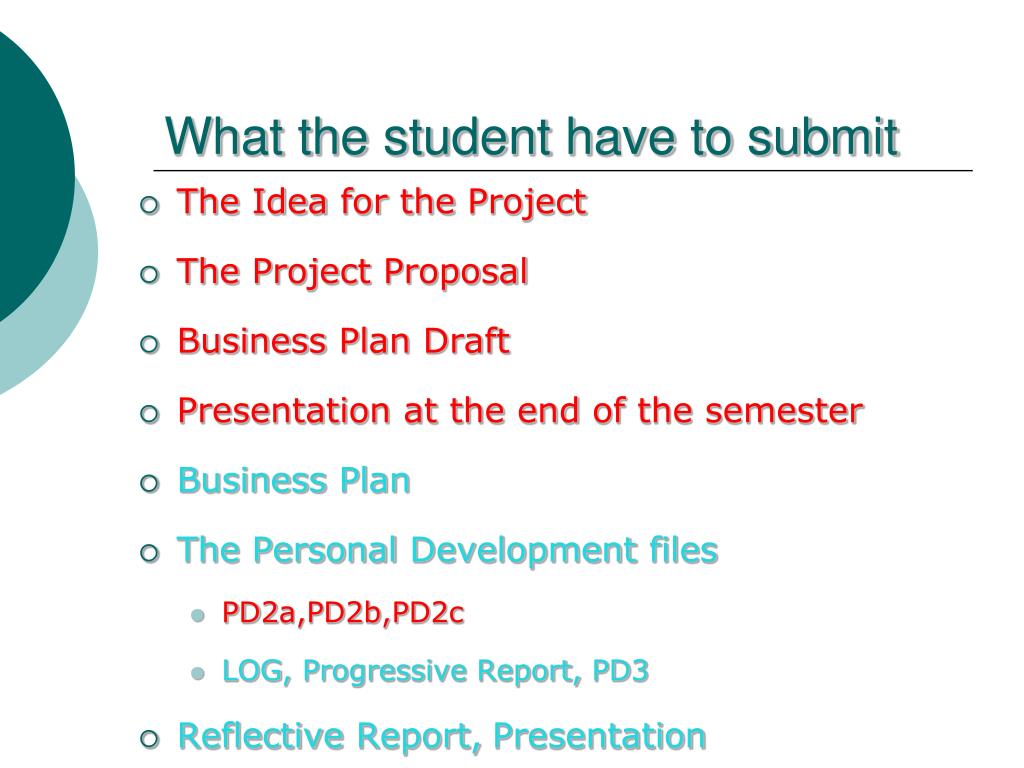The image size is (1024, 768).
Task: Click filled bullet dot beside 'PD2a,PD2b,PD2c'
Action: [x=199, y=615]
